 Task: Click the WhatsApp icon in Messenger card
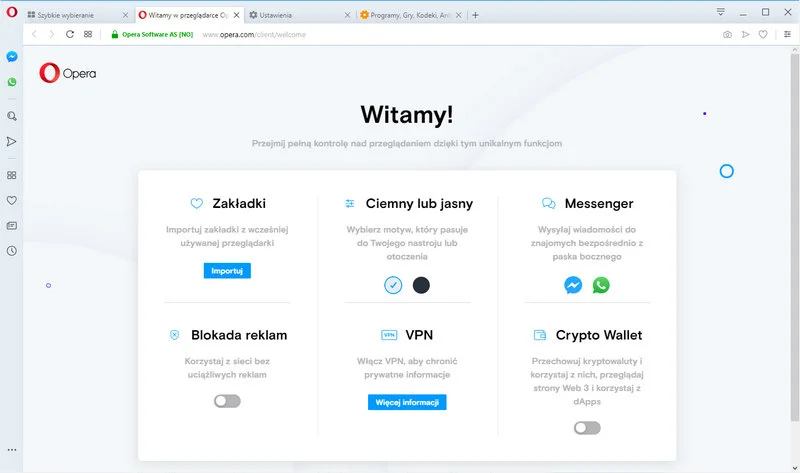(x=600, y=285)
